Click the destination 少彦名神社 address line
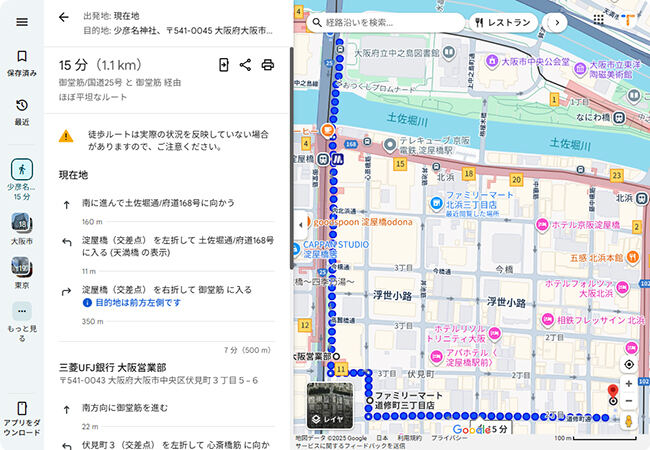 [x=178, y=31]
